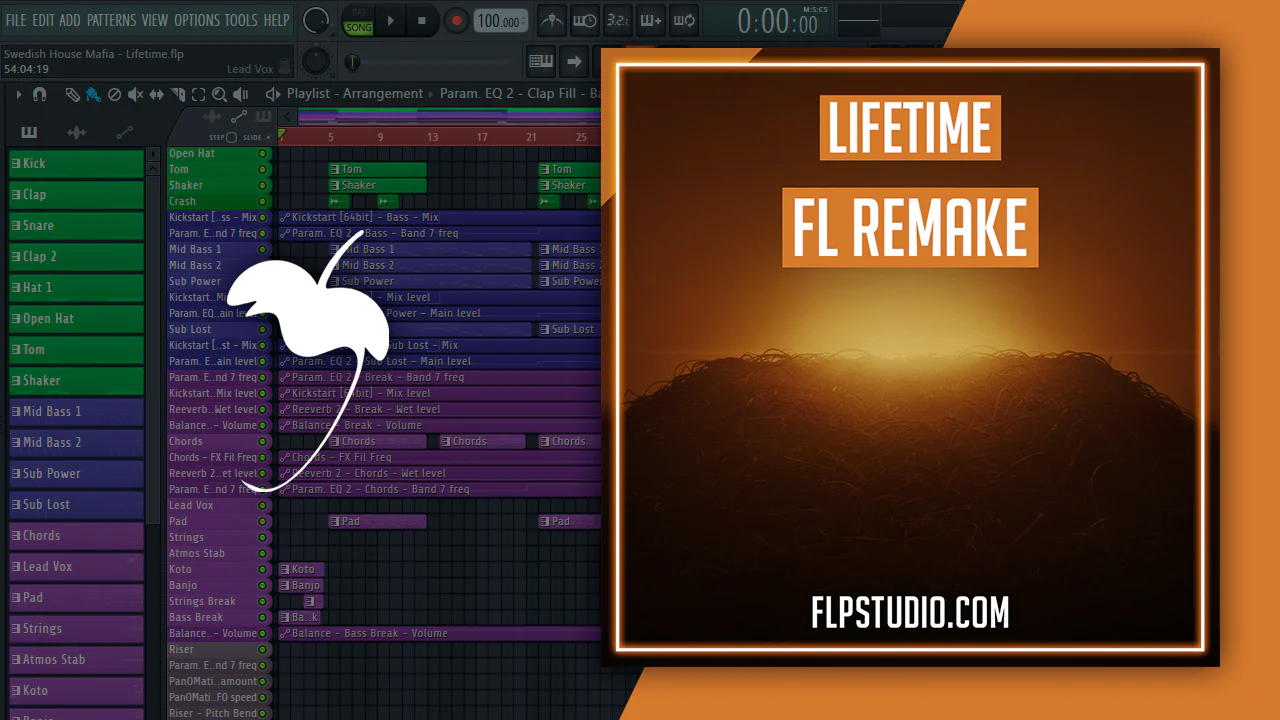Open the PATTERNS menu
The image size is (1280, 720).
(111, 20)
